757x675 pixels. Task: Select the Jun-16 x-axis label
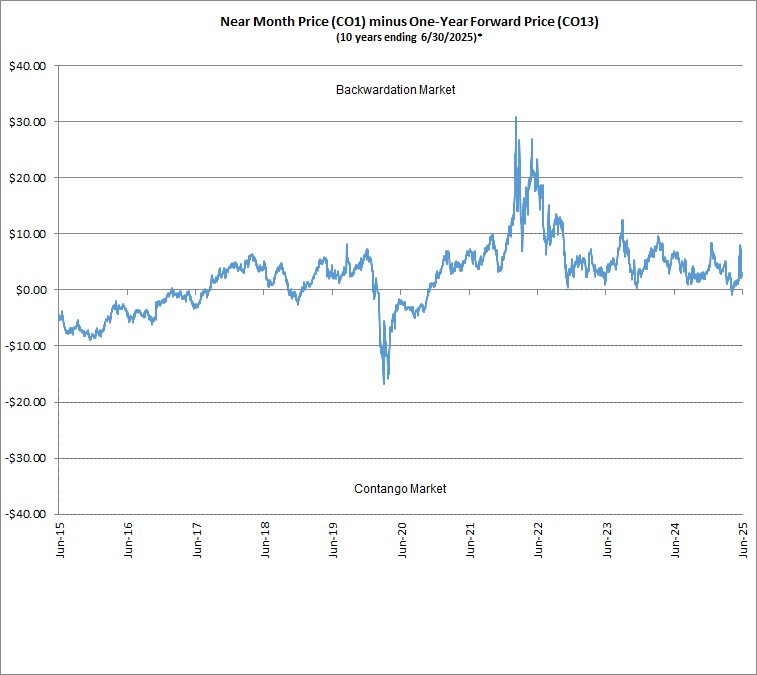tap(128, 540)
